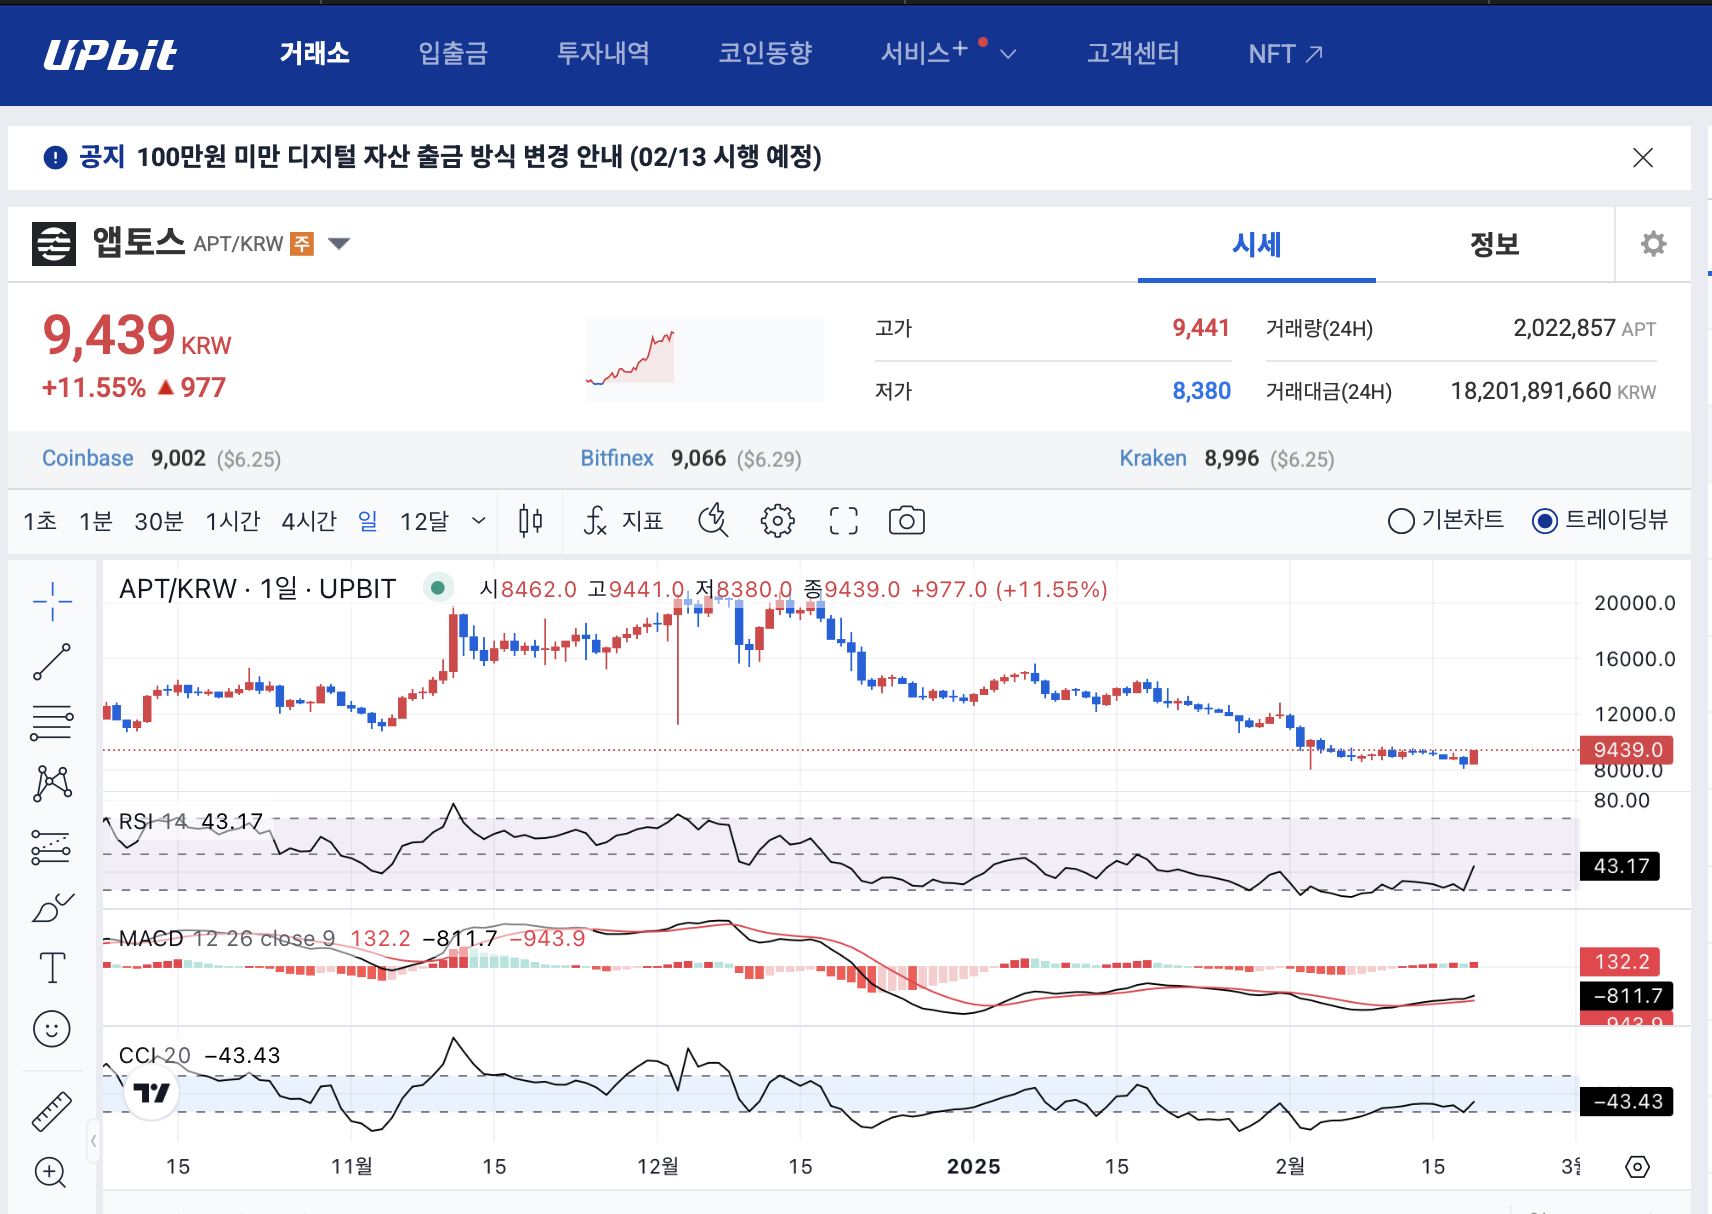The width and height of the screenshot is (1712, 1214).
Task: Select the trend line drawing tool
Action: (52, 662)
